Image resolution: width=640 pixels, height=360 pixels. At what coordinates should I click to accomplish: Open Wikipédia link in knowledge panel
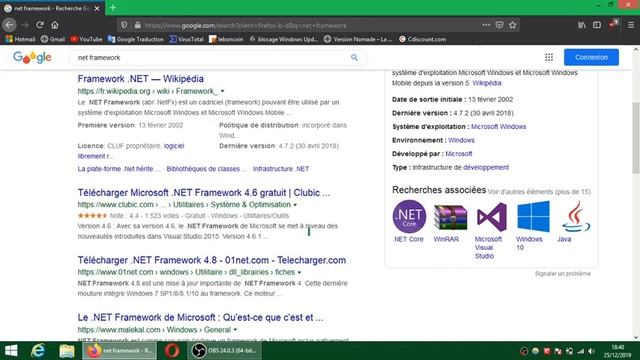pyautogui.click(x=487, y=83)
